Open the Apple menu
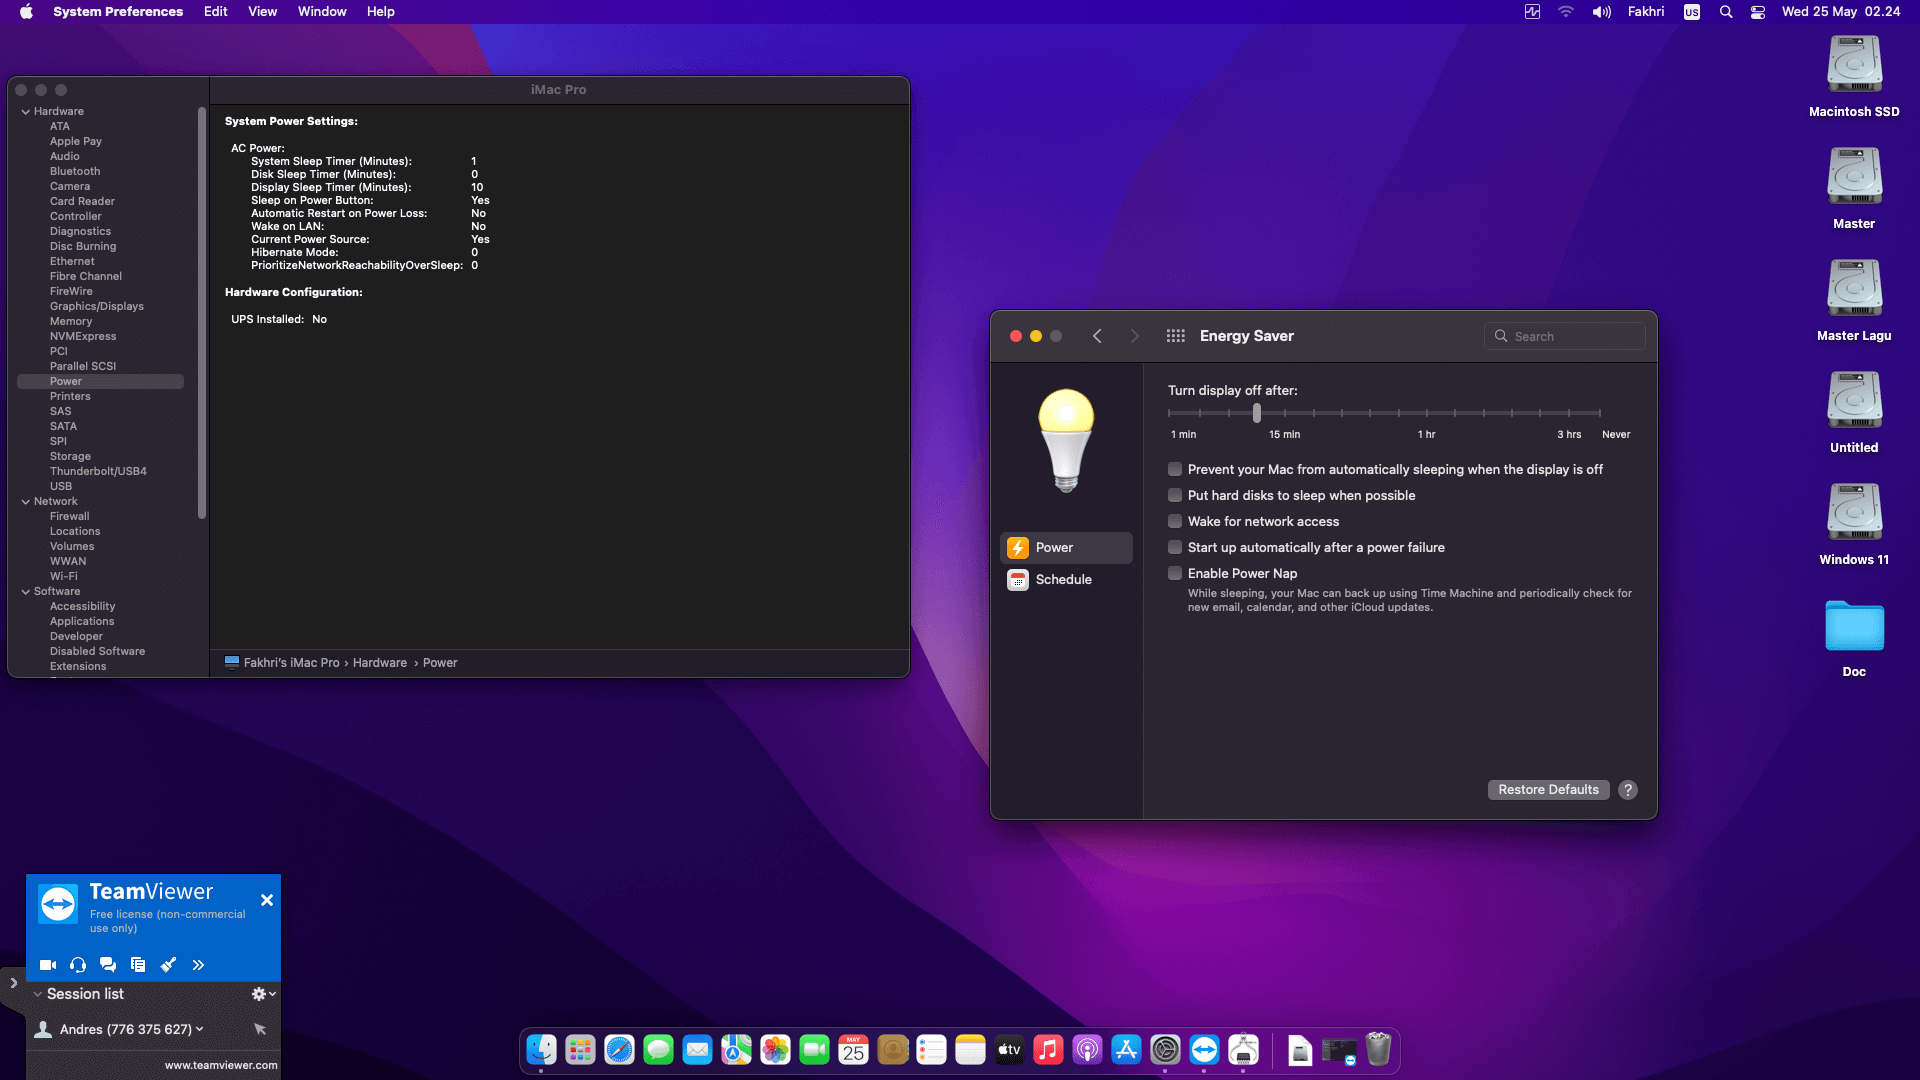1920x1080 pixels. pyautogui.click(x=27, y=12)
